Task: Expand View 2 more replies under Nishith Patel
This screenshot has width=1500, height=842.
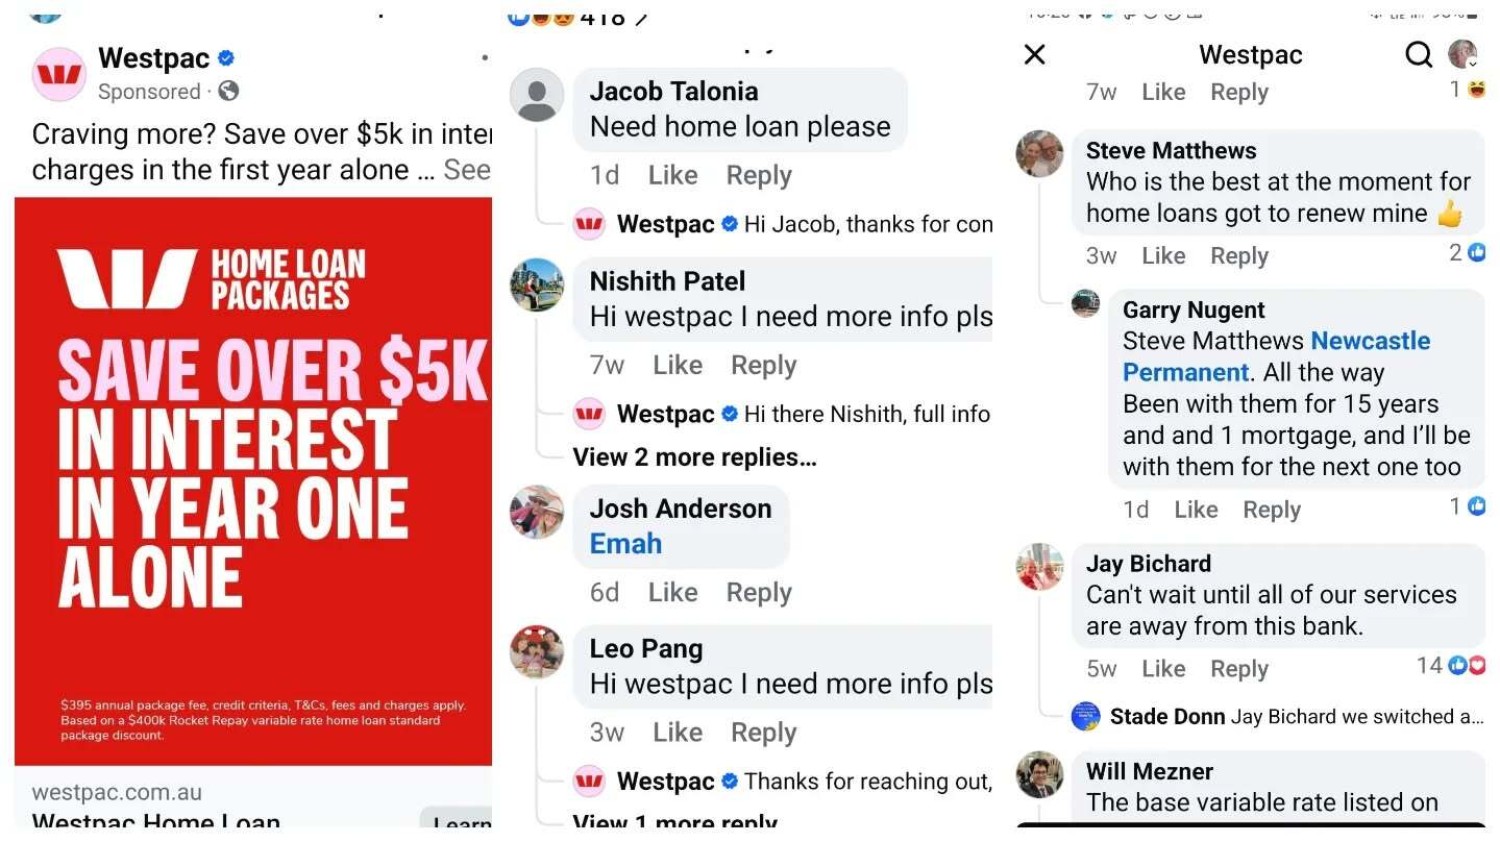Action: 694,457
